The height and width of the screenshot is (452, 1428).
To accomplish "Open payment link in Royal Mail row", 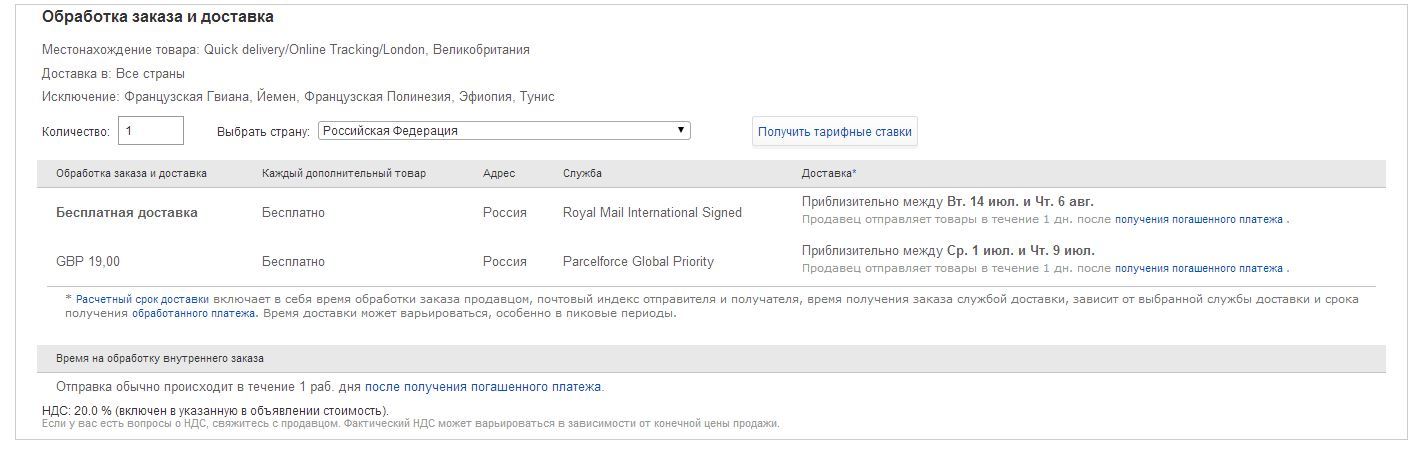I will [x=1198, y=220].
